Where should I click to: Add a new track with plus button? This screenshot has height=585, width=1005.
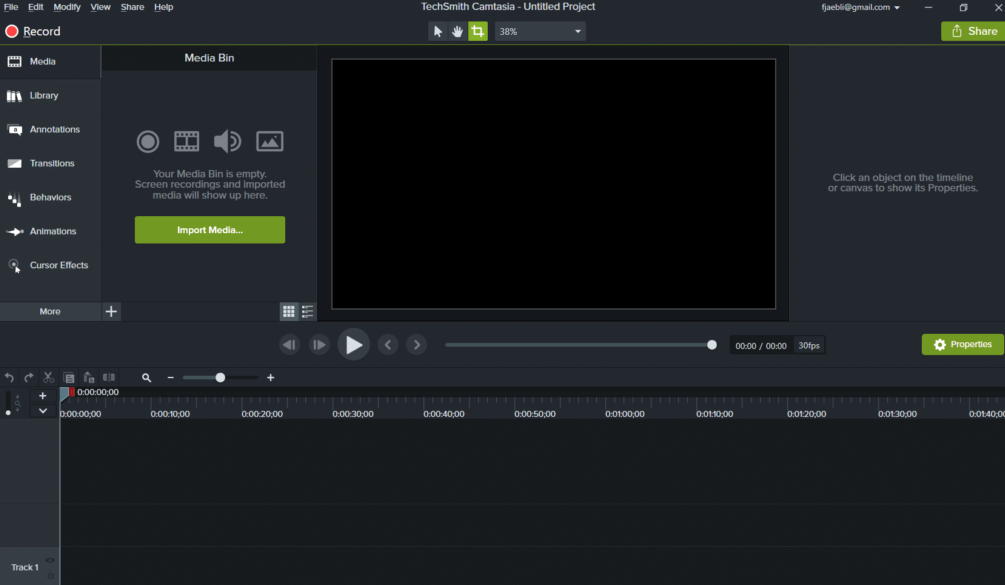tap(43, 396)
